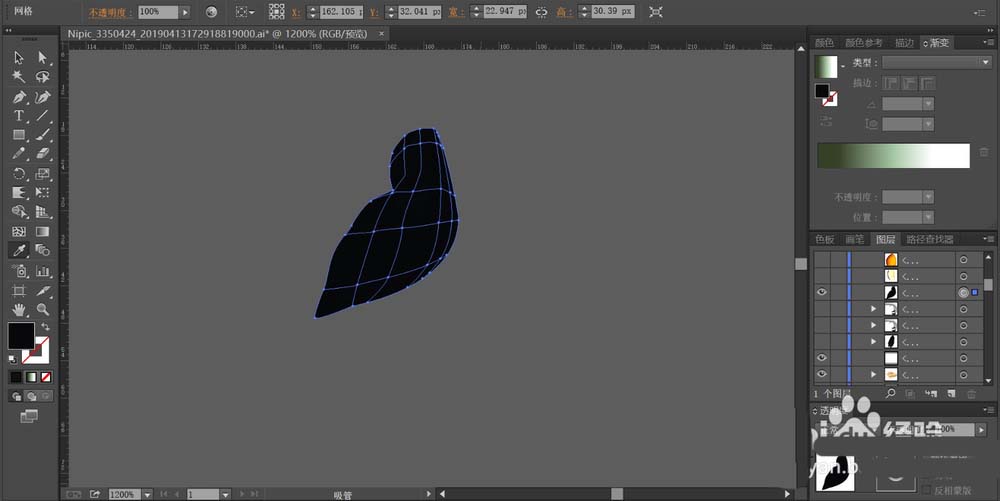
Task: Select the Line Segment tool
Action: coord(42,116)
